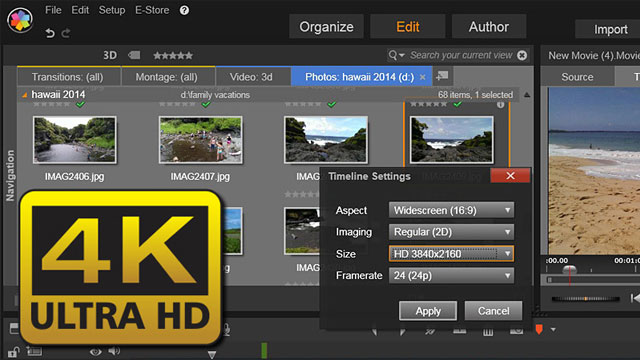Select the Montage: (all) tab
This screenshot has height=360, width=640.
(x=167, y=77)
